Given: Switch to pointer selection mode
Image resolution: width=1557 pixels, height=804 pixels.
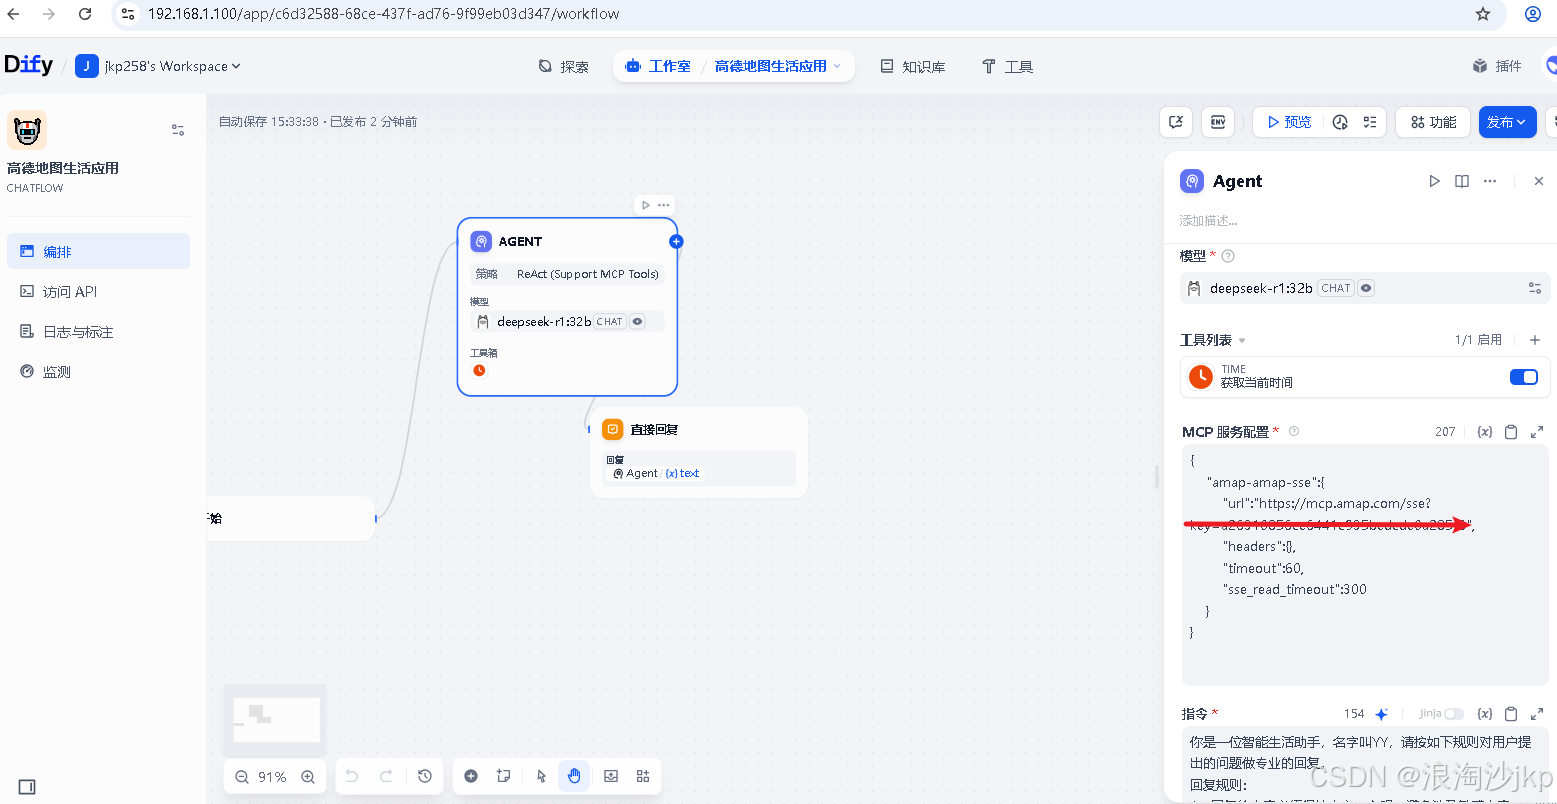Looking at the screenshot, I should click(541, 776).
